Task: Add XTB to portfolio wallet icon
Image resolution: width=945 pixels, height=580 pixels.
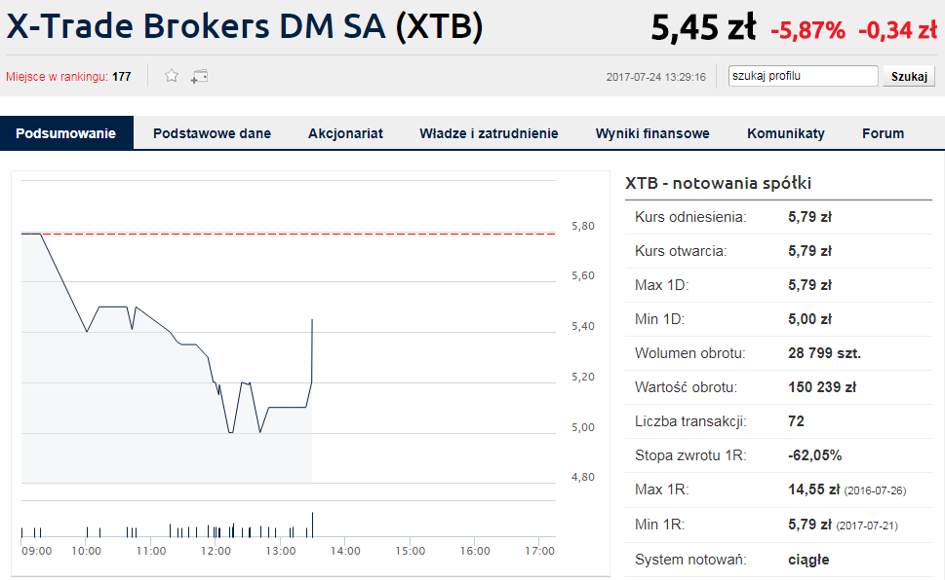Action: click(x=199, y=77)
